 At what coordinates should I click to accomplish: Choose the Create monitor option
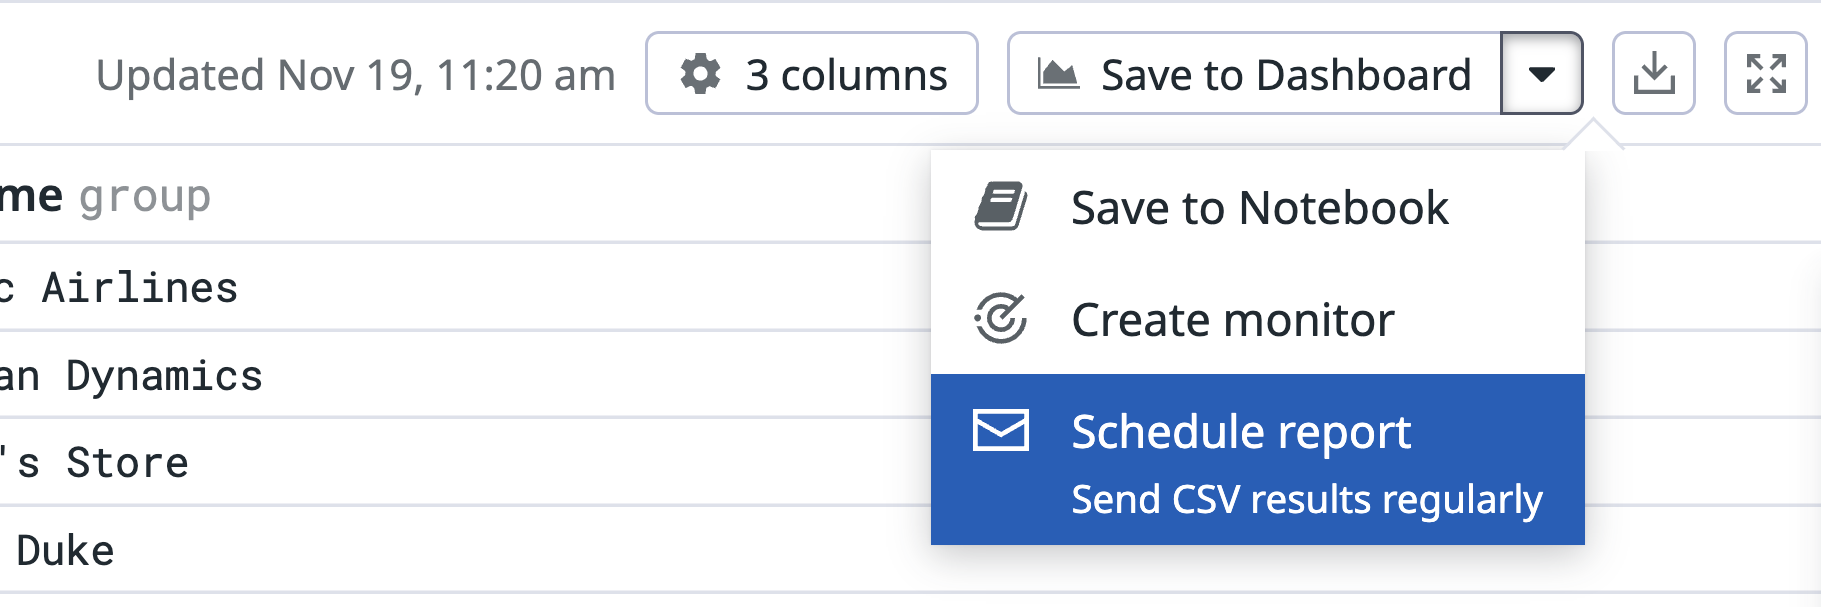coord(1232,320)
